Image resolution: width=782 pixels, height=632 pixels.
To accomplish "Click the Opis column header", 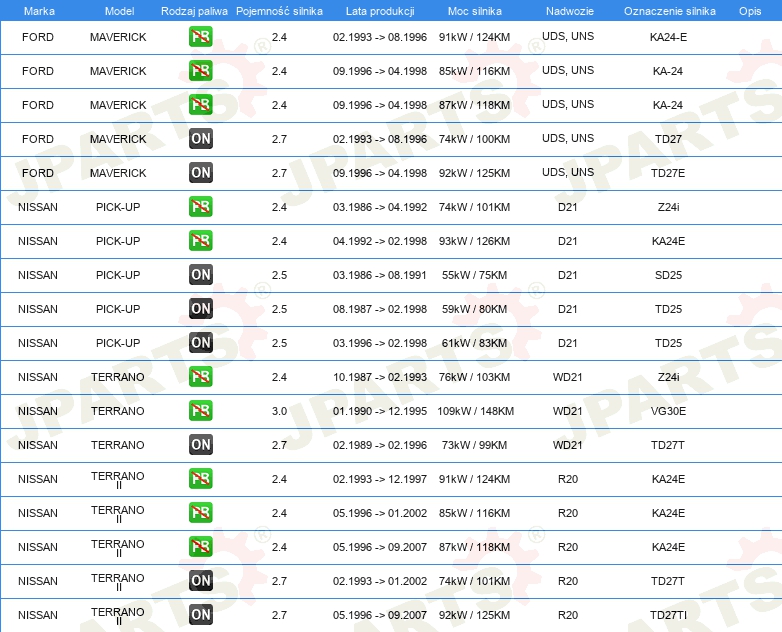I will click(750, 11).
